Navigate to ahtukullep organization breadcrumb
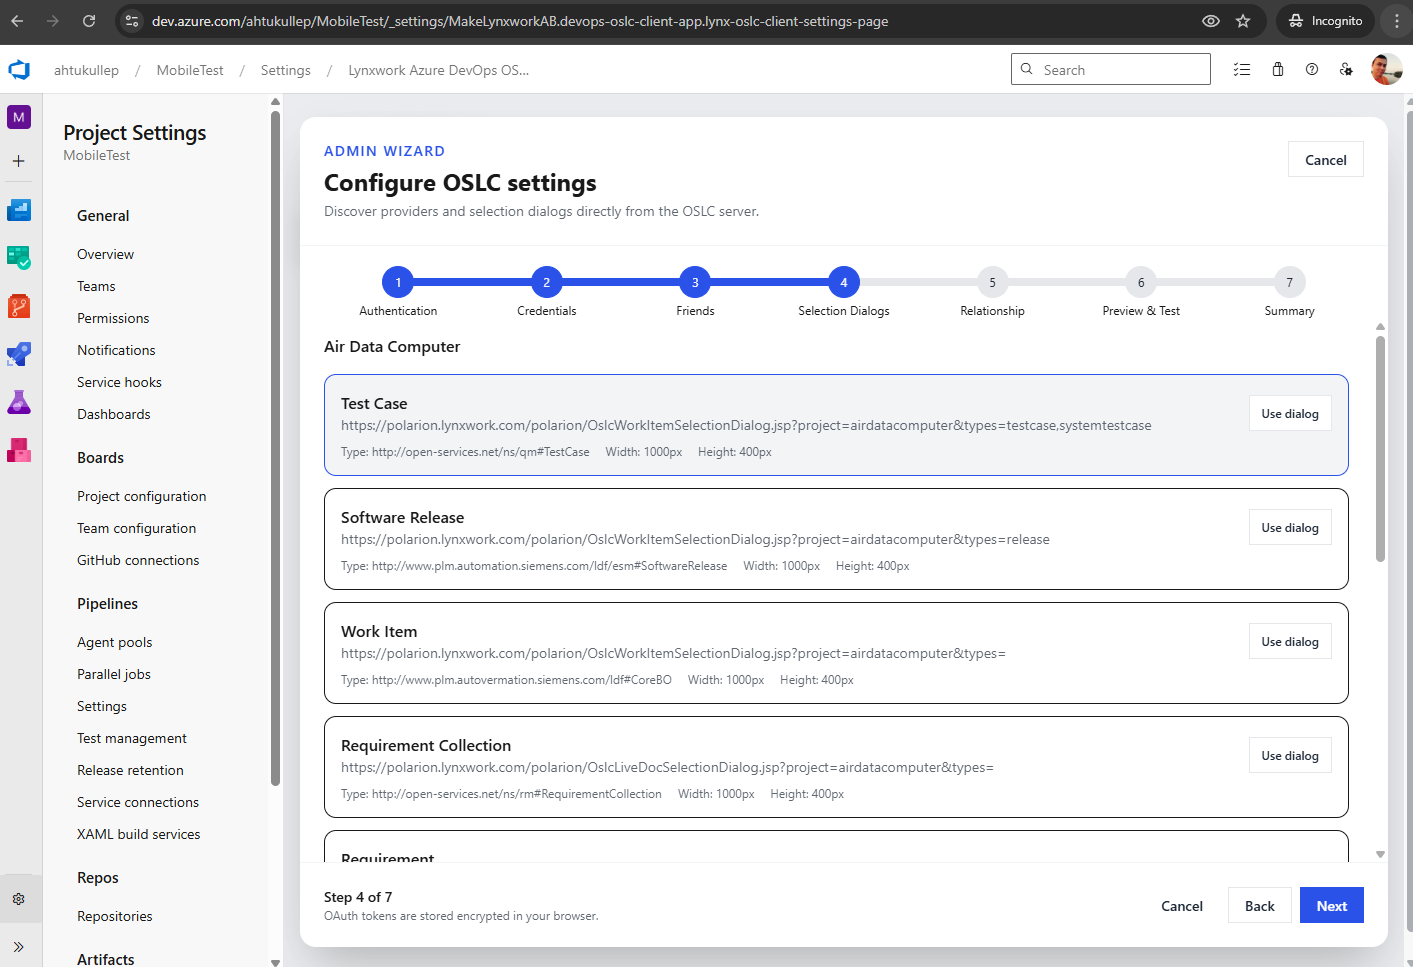This screenshot has width=1413, height=967. (x=86, y=70)
